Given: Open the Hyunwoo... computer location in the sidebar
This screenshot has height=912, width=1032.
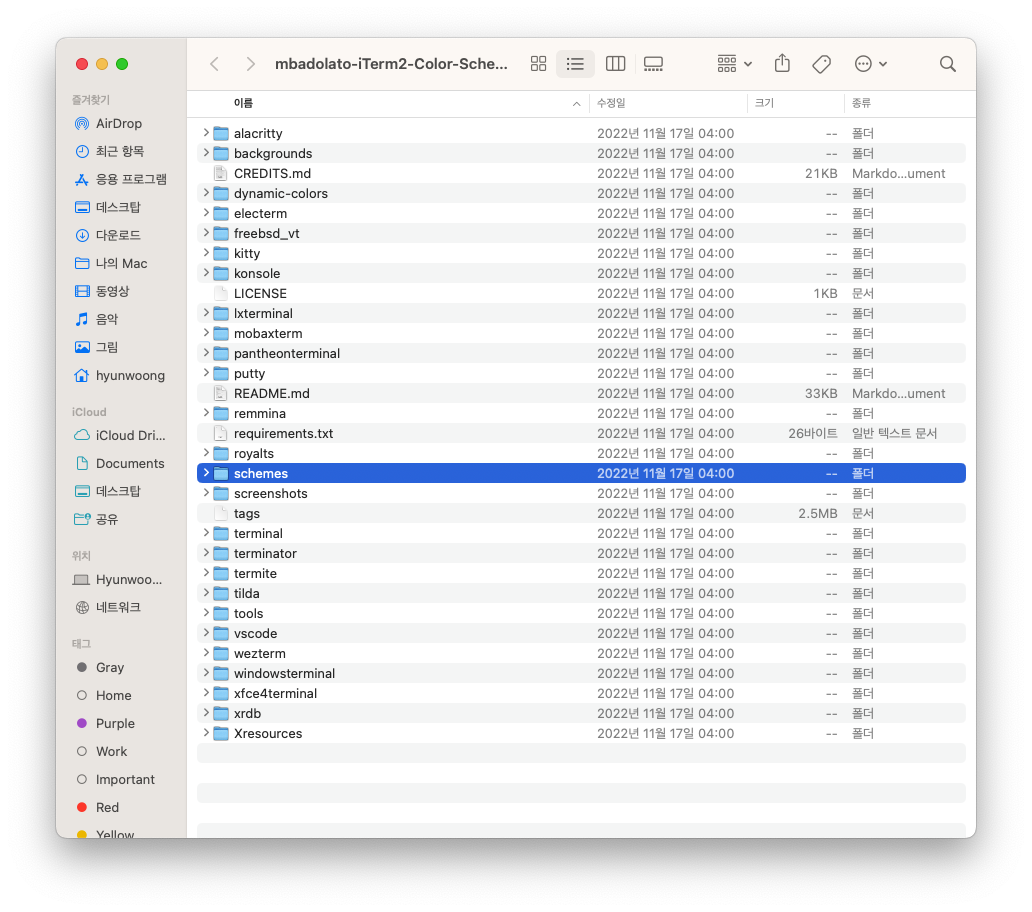Looking at the screenshot, I should (x=119, y=580).
